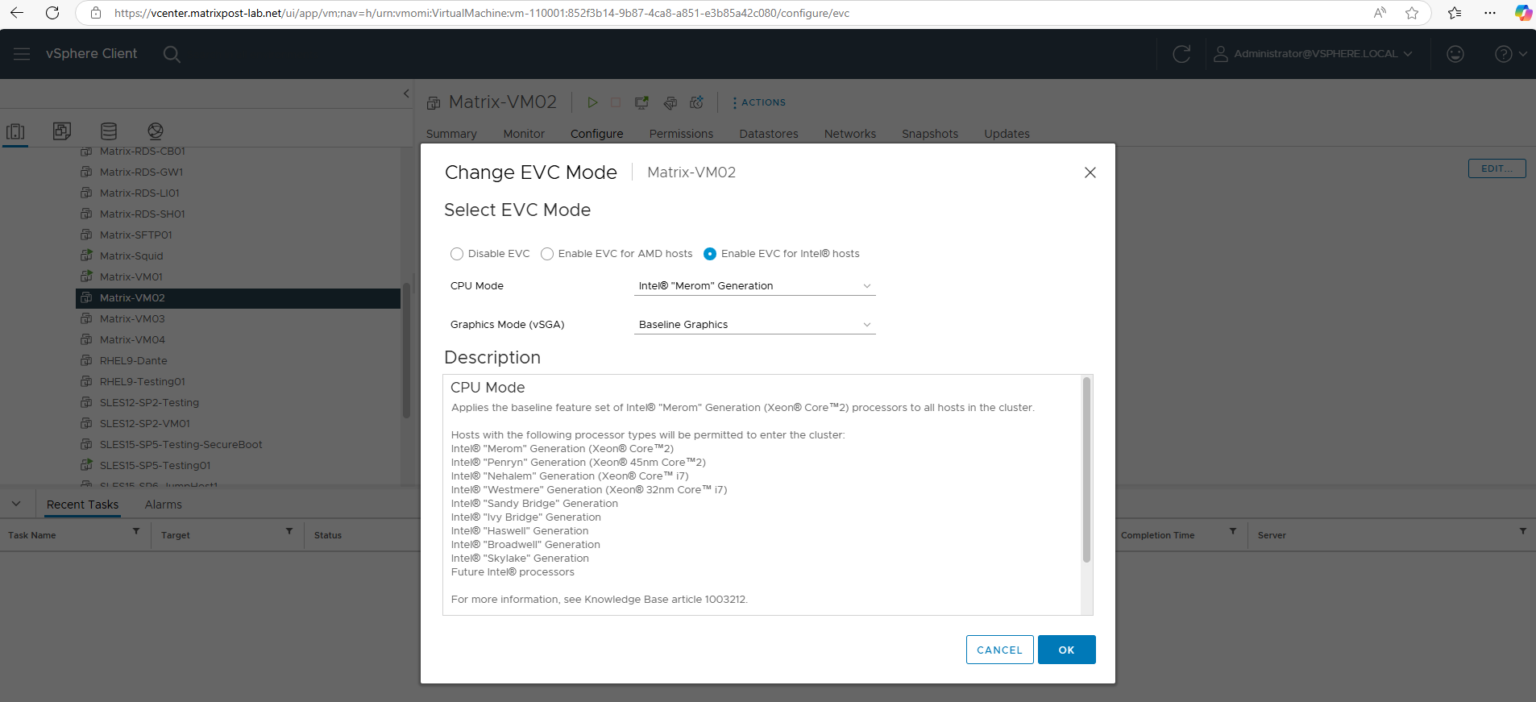
Task: Power on Matrix-VM02 with the play icon
Action: tap(592, 102)
